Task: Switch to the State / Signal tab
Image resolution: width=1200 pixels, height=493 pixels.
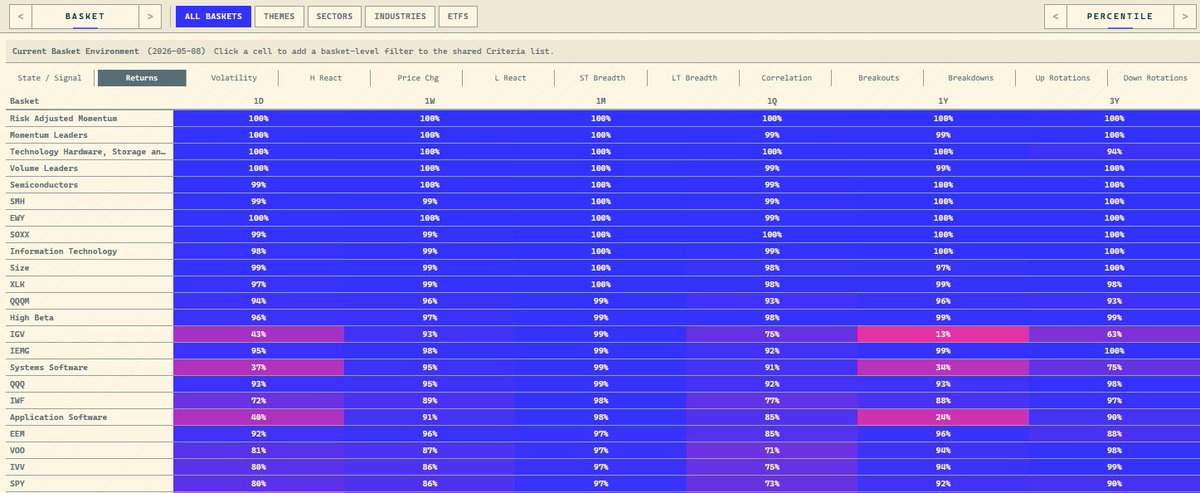Action: click(x=50, y=78)
